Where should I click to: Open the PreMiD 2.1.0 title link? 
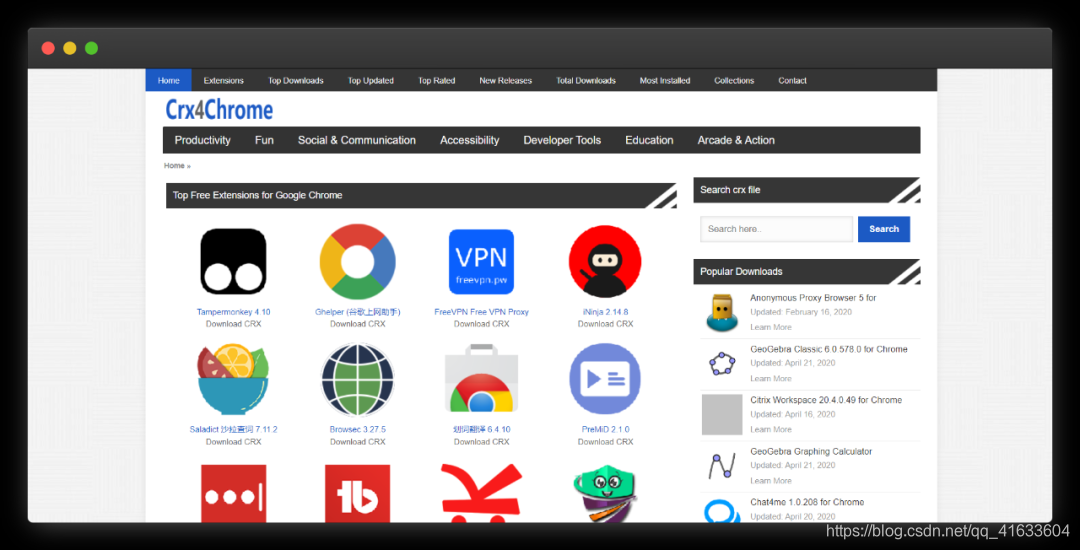(605, 430)
